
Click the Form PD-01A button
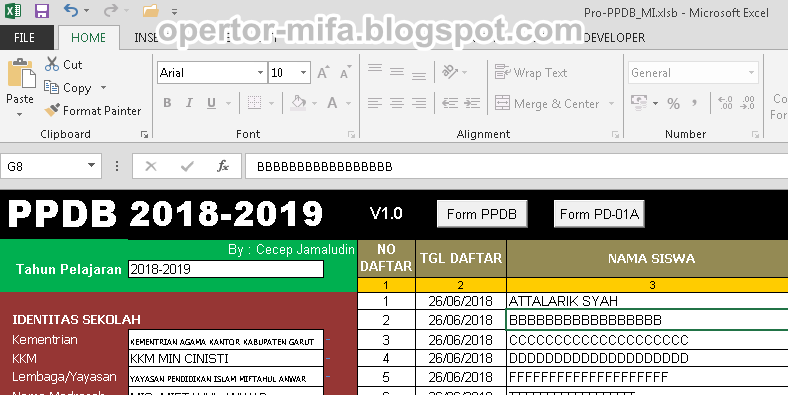coord(599,214)
